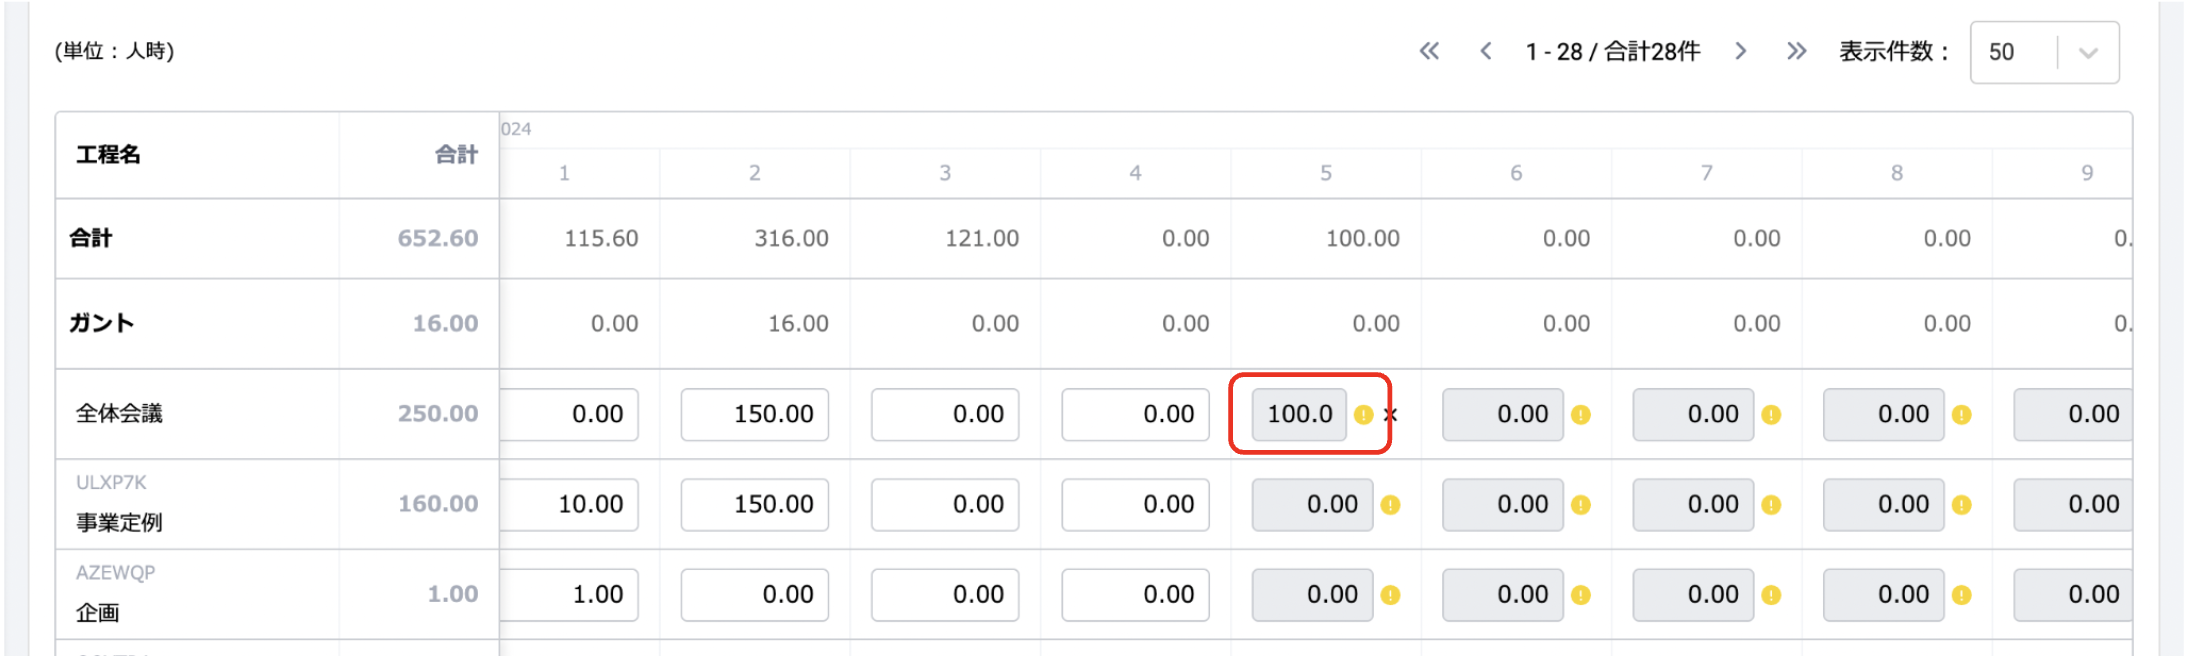Screen dimensions: 2186x662
Task: Go to the first page of results
Action: [x=1430, y=51]
